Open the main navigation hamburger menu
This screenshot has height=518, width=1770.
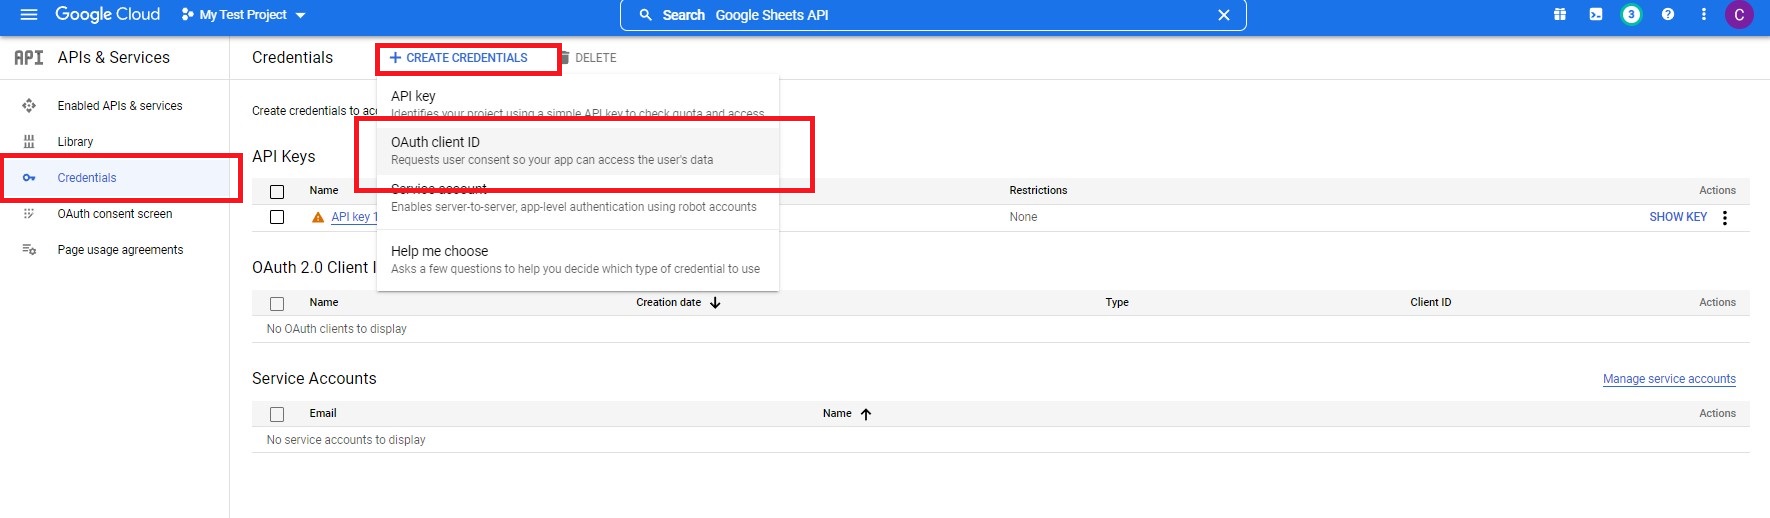29,14
